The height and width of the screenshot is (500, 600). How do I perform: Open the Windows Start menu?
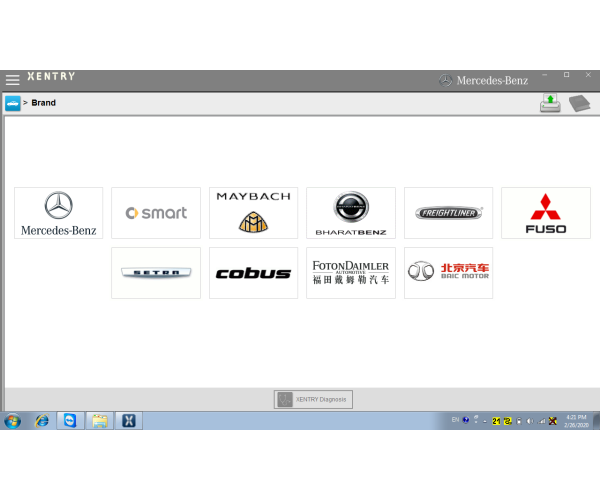(x=13, y=421)
